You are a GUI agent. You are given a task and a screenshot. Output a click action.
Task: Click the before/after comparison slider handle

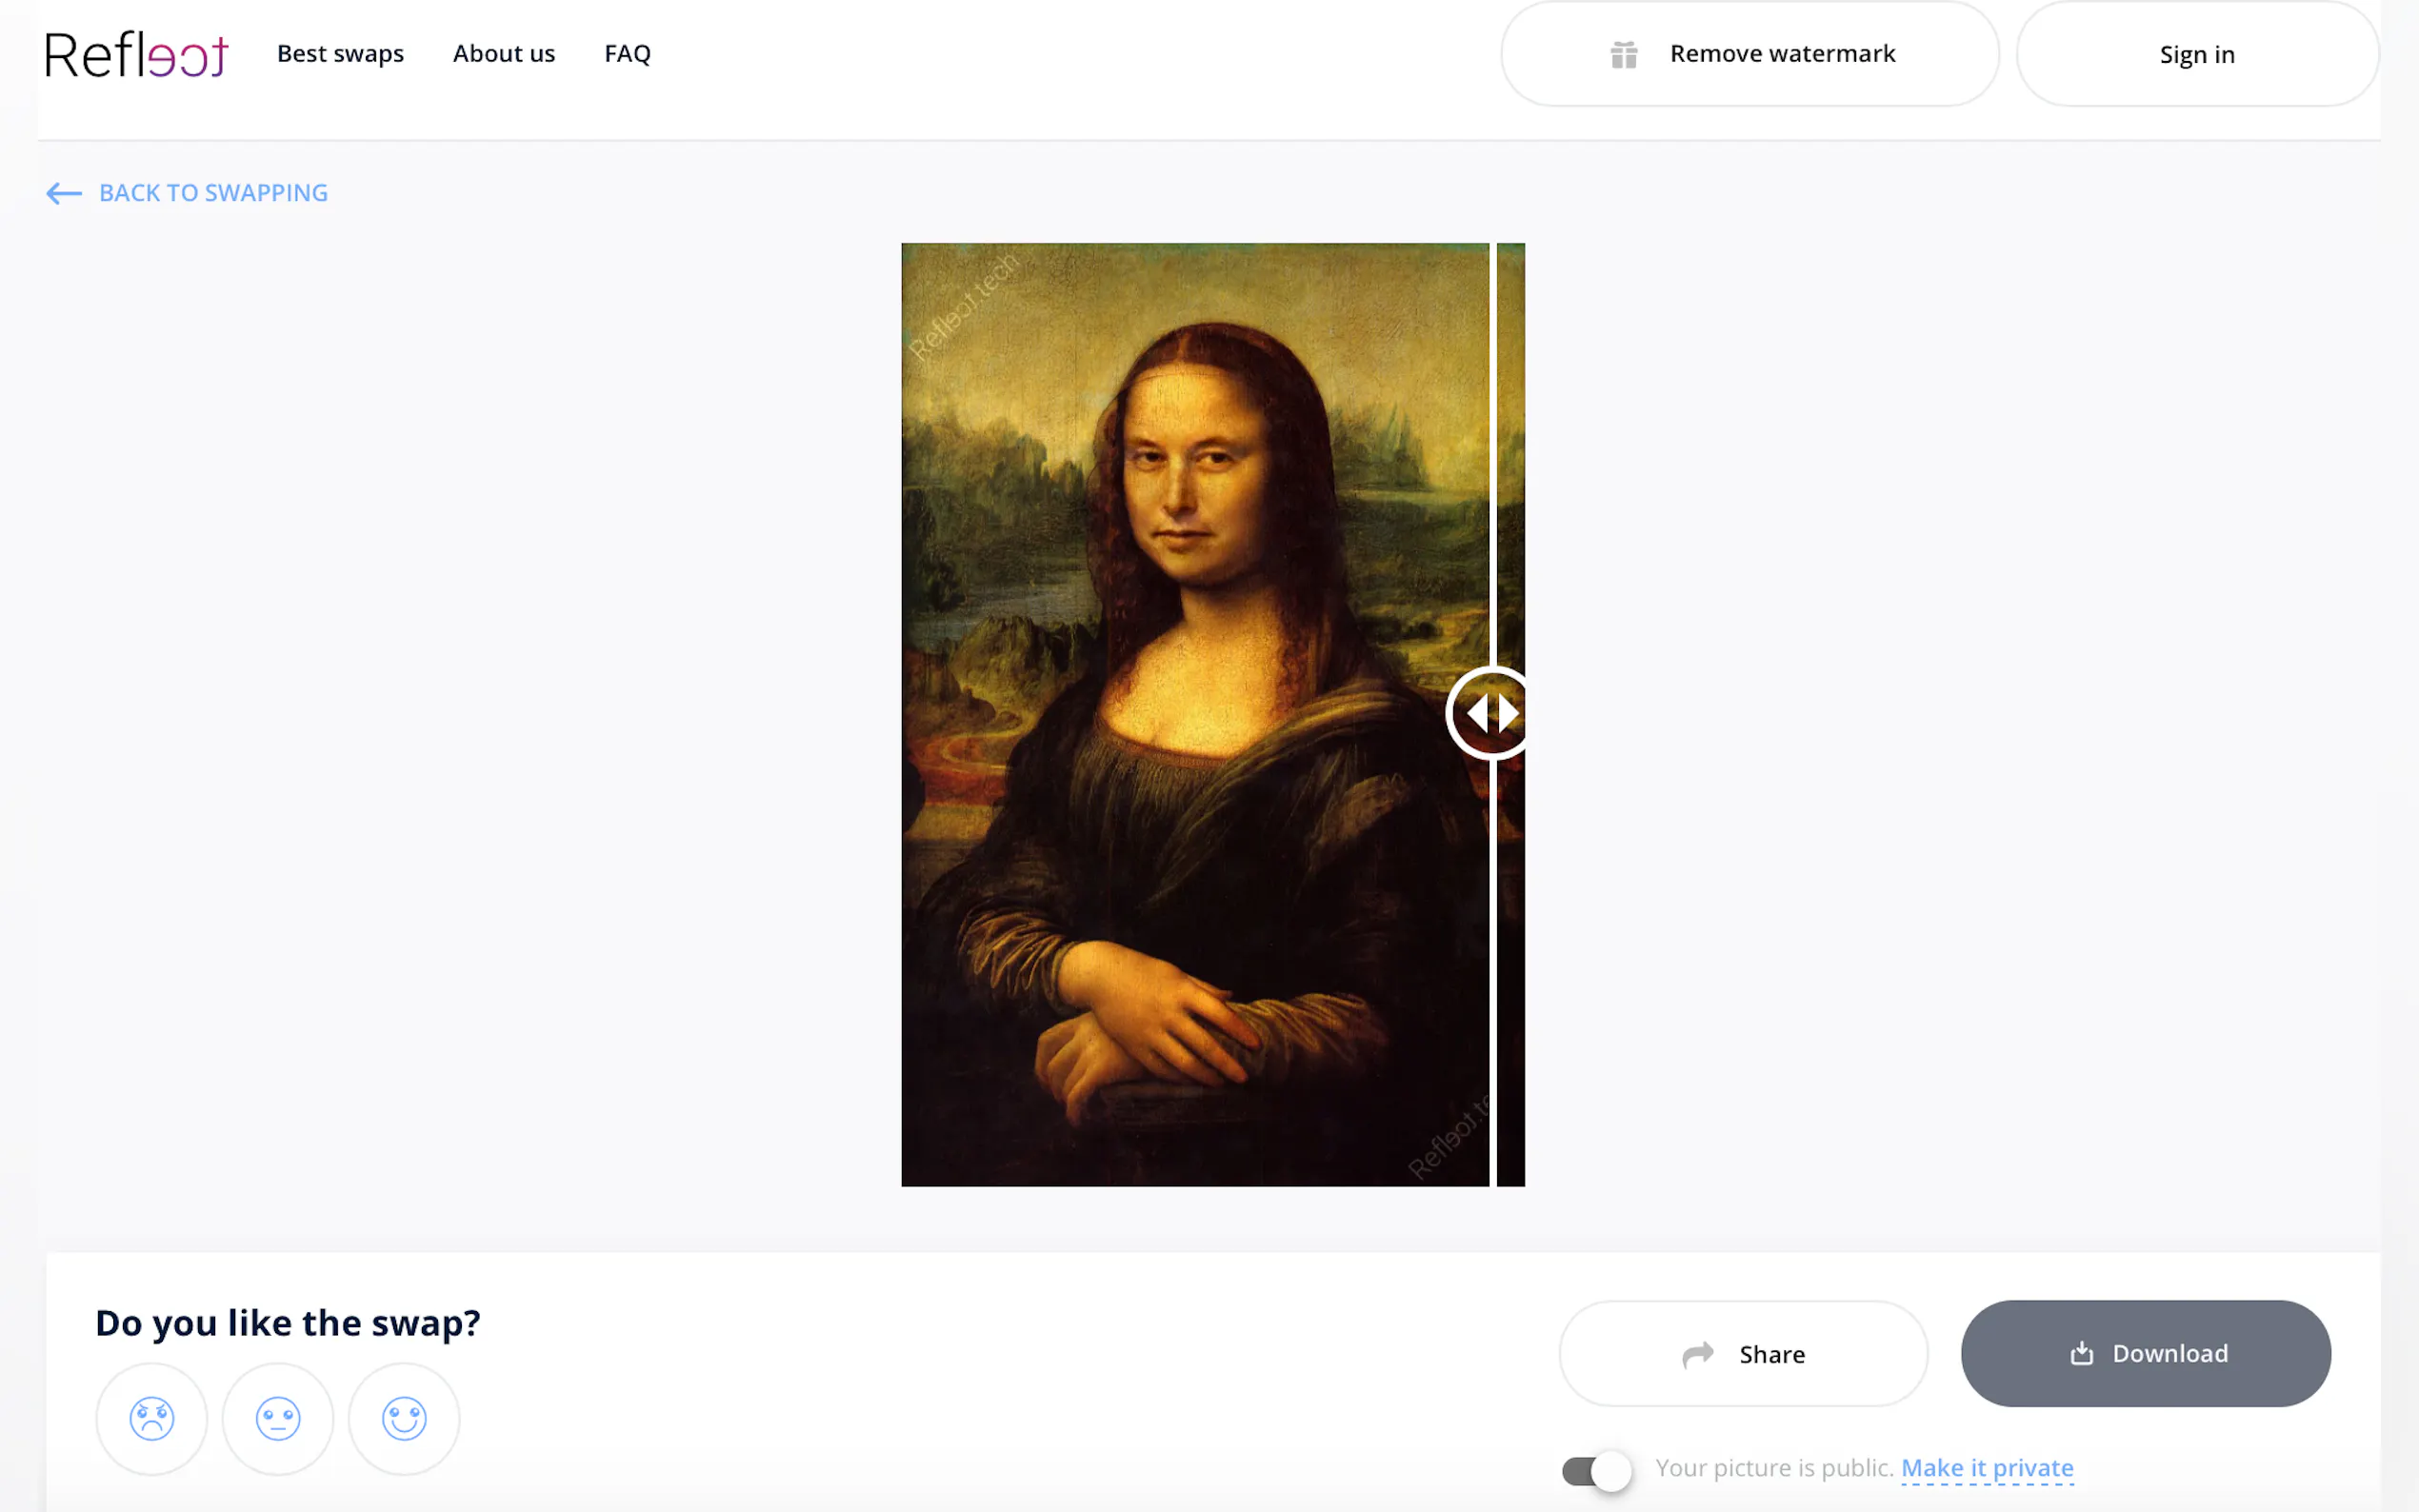[1490, 714]
